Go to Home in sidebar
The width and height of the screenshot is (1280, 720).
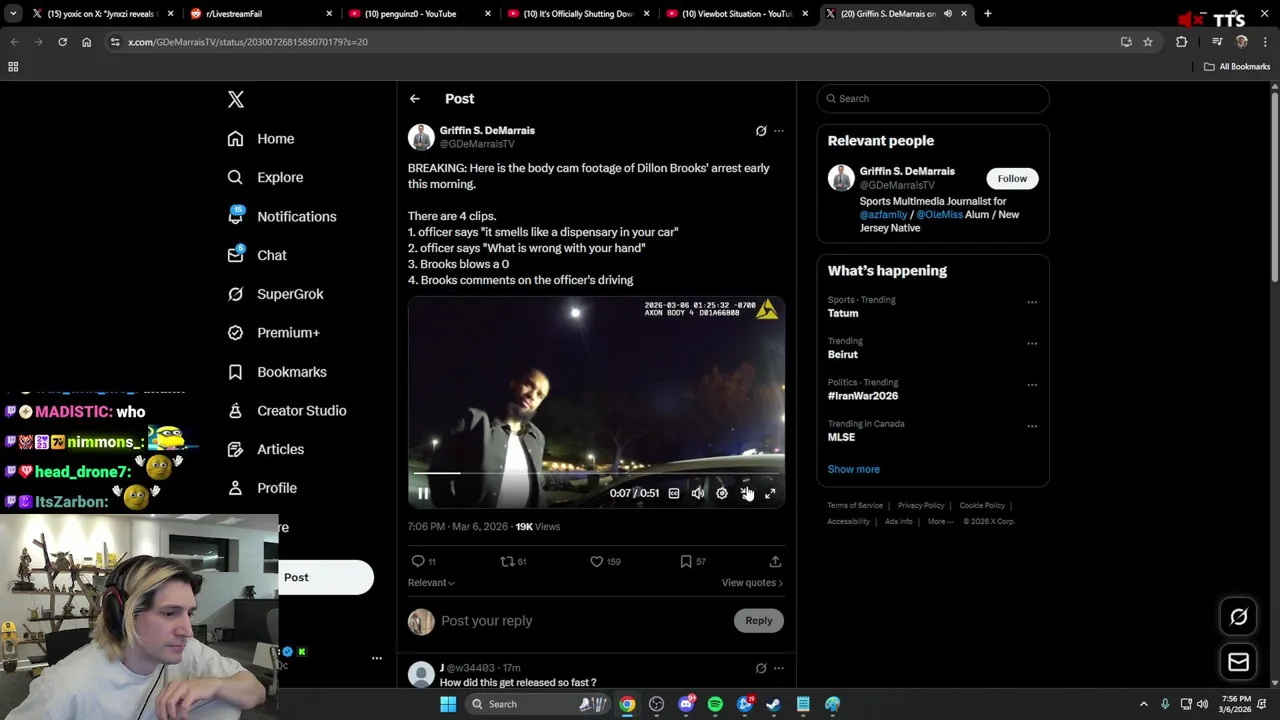coord(261,139)
